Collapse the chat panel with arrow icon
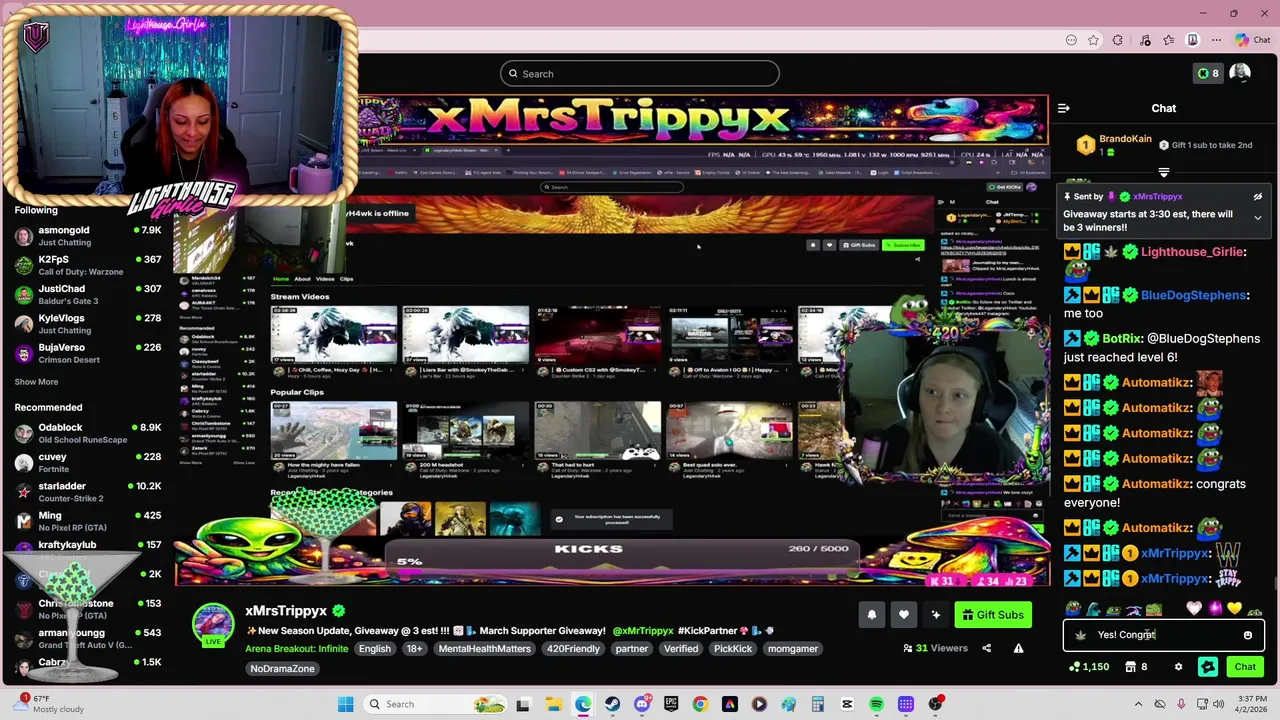Screen dimensions: 1280x720 1064,108
